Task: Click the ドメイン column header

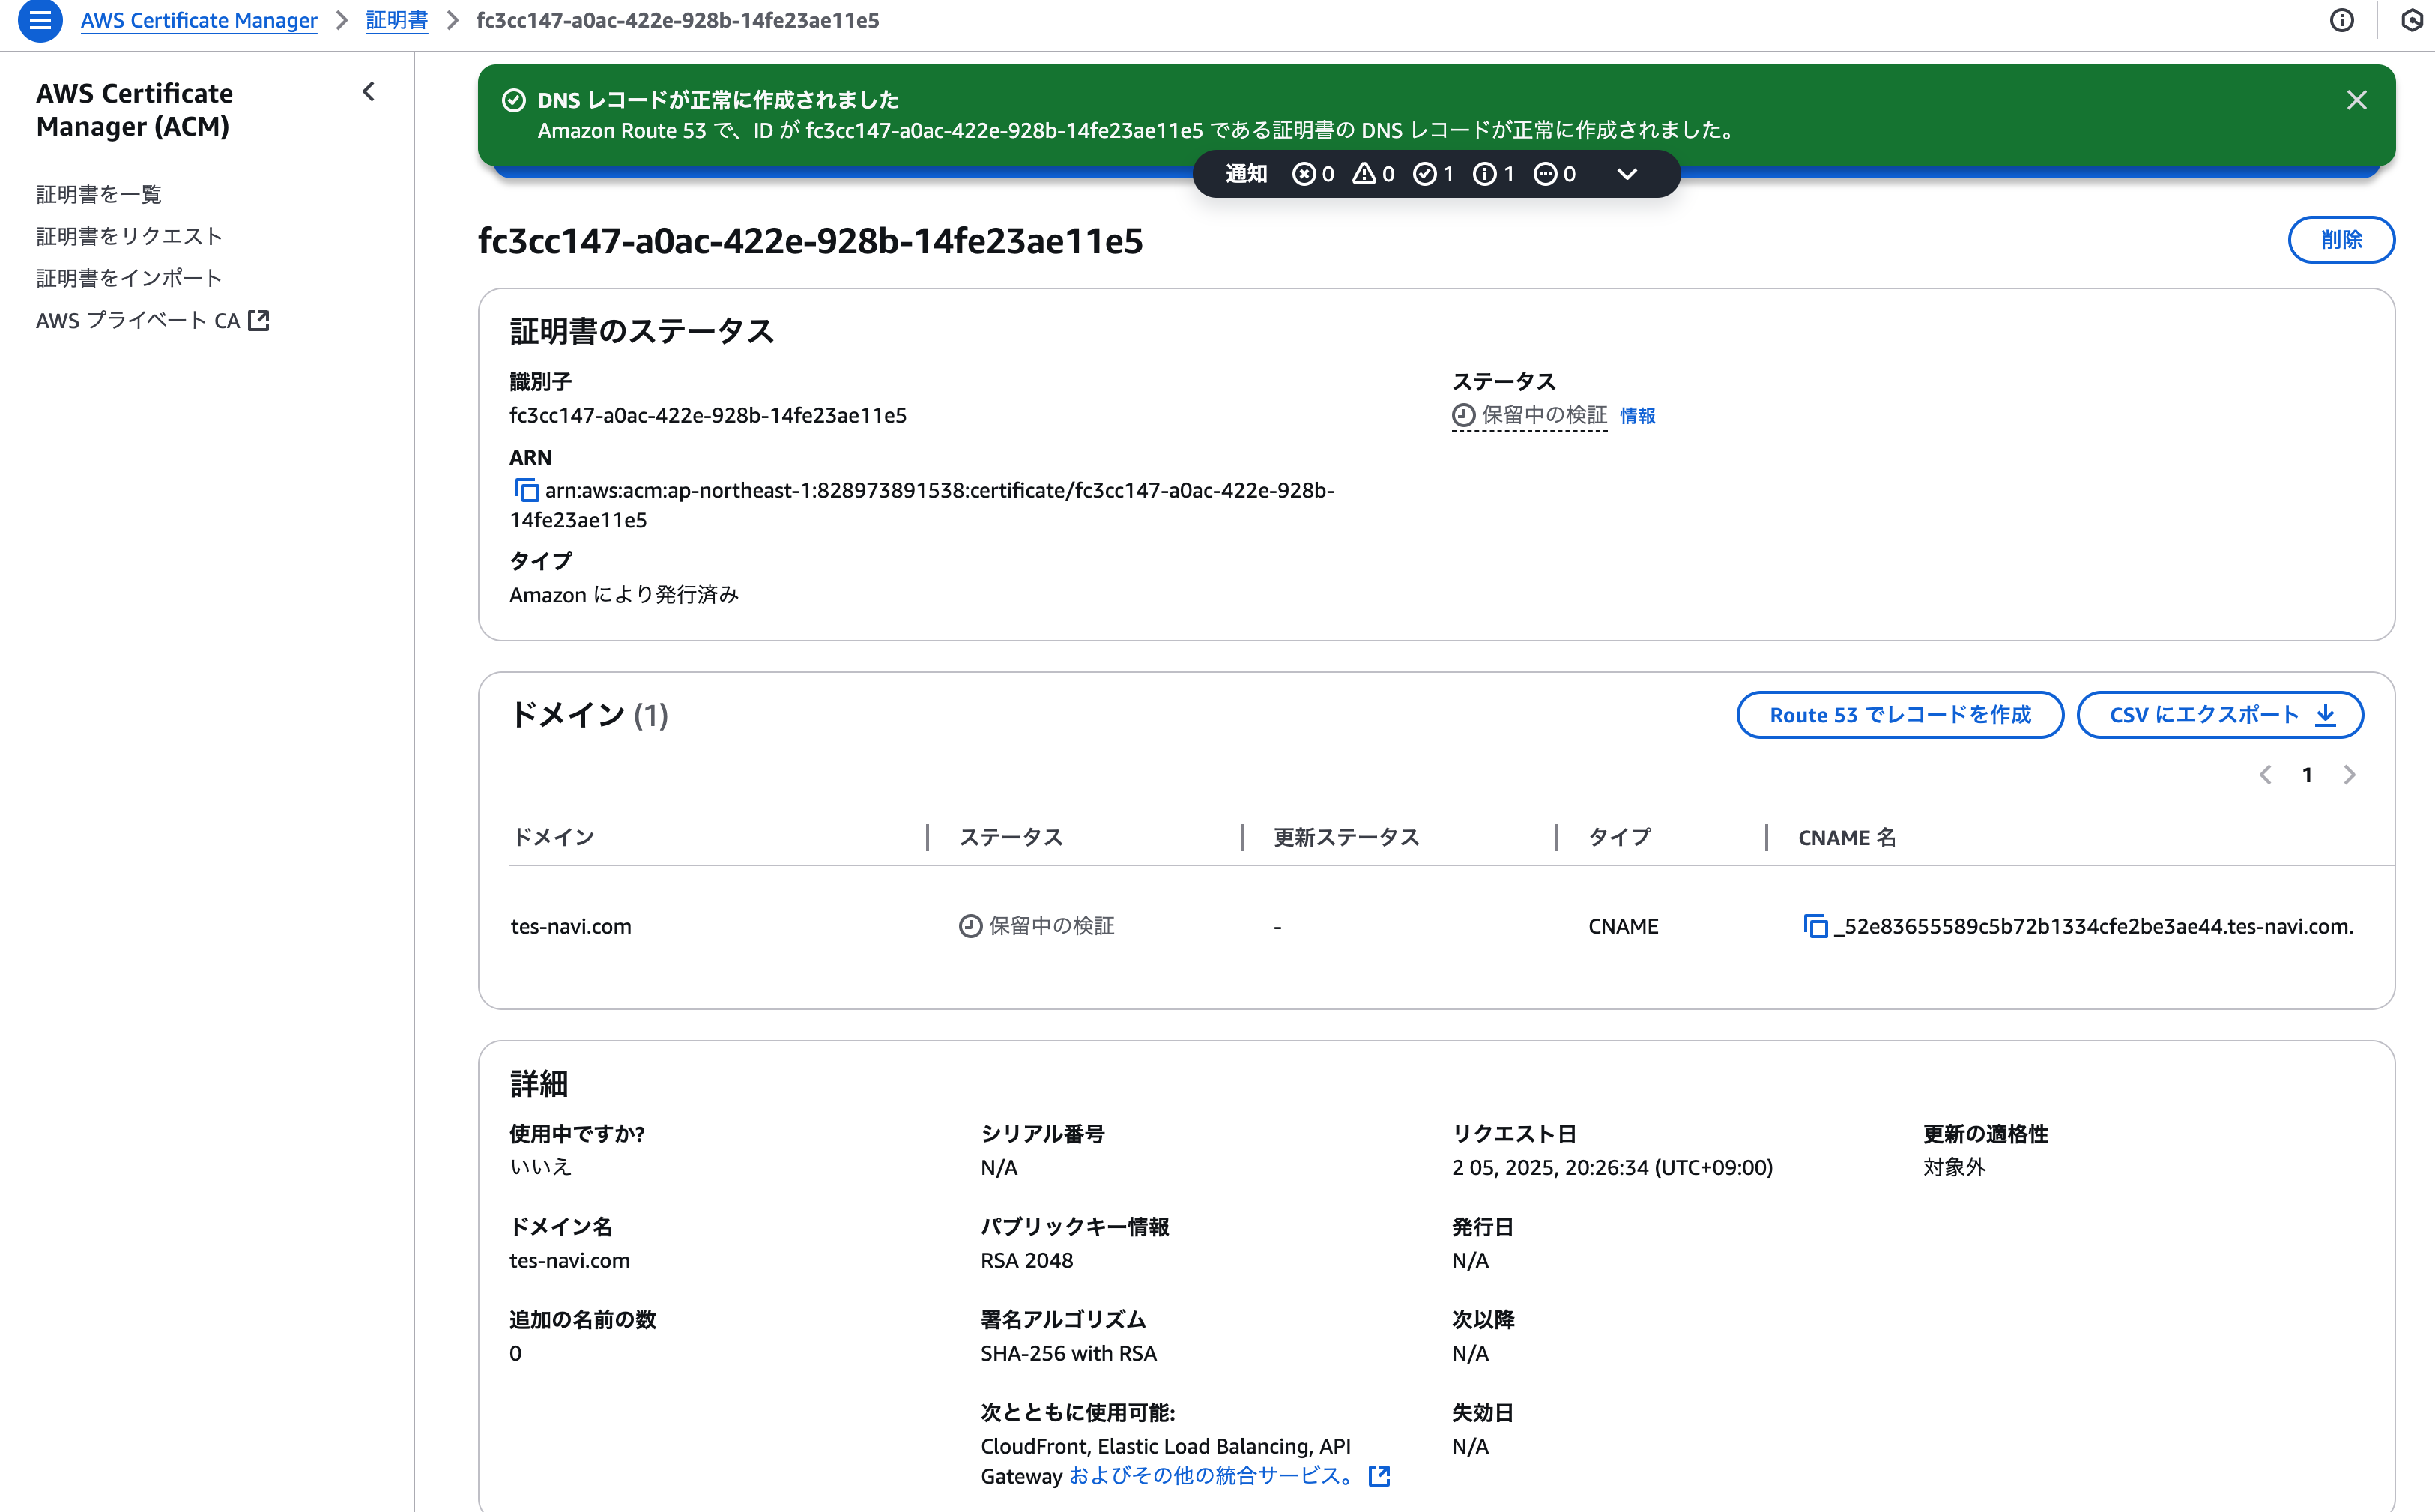Action: [x=554, y=837]
